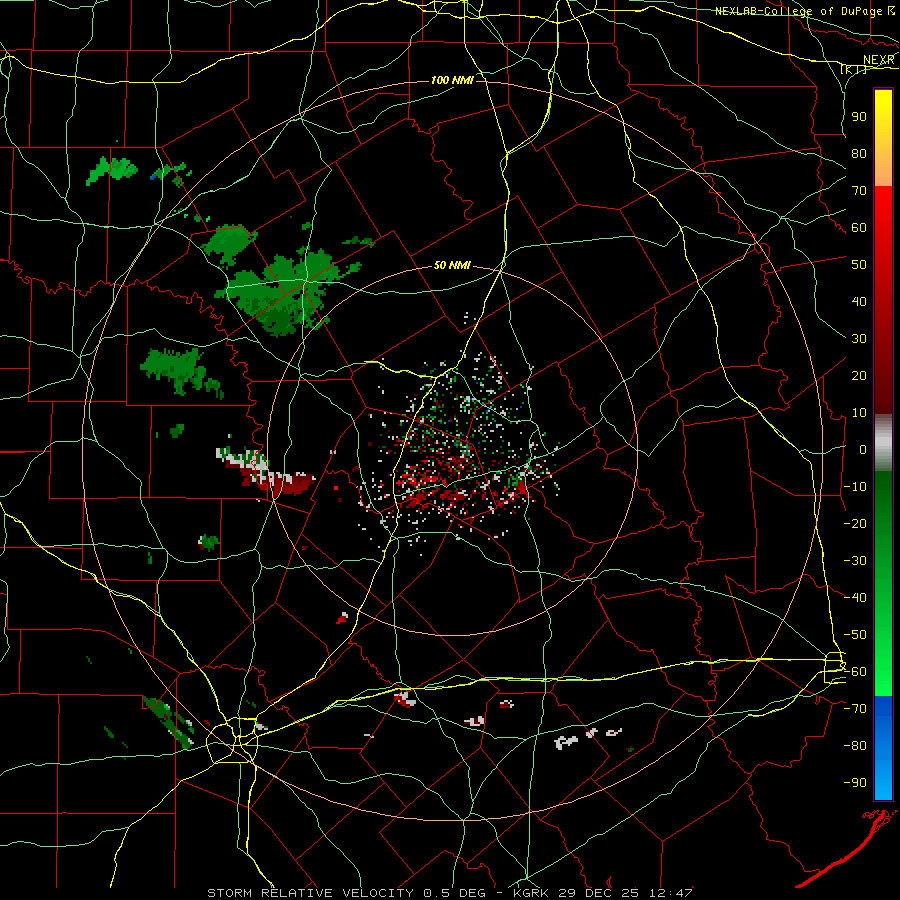This screenshot has width=900, height=900.
Task: Click the positive 70 velocity scale label
Action: pos(859,191)
